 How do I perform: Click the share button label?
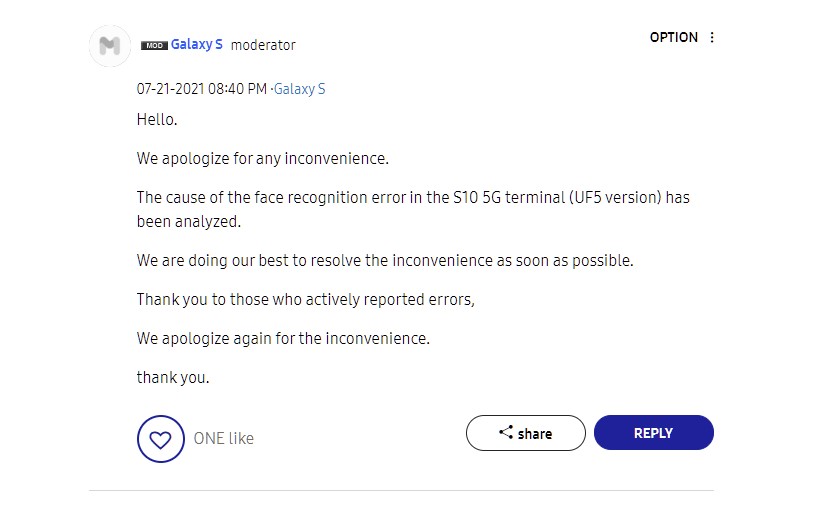pyautogui.click(x=535, y=434)
